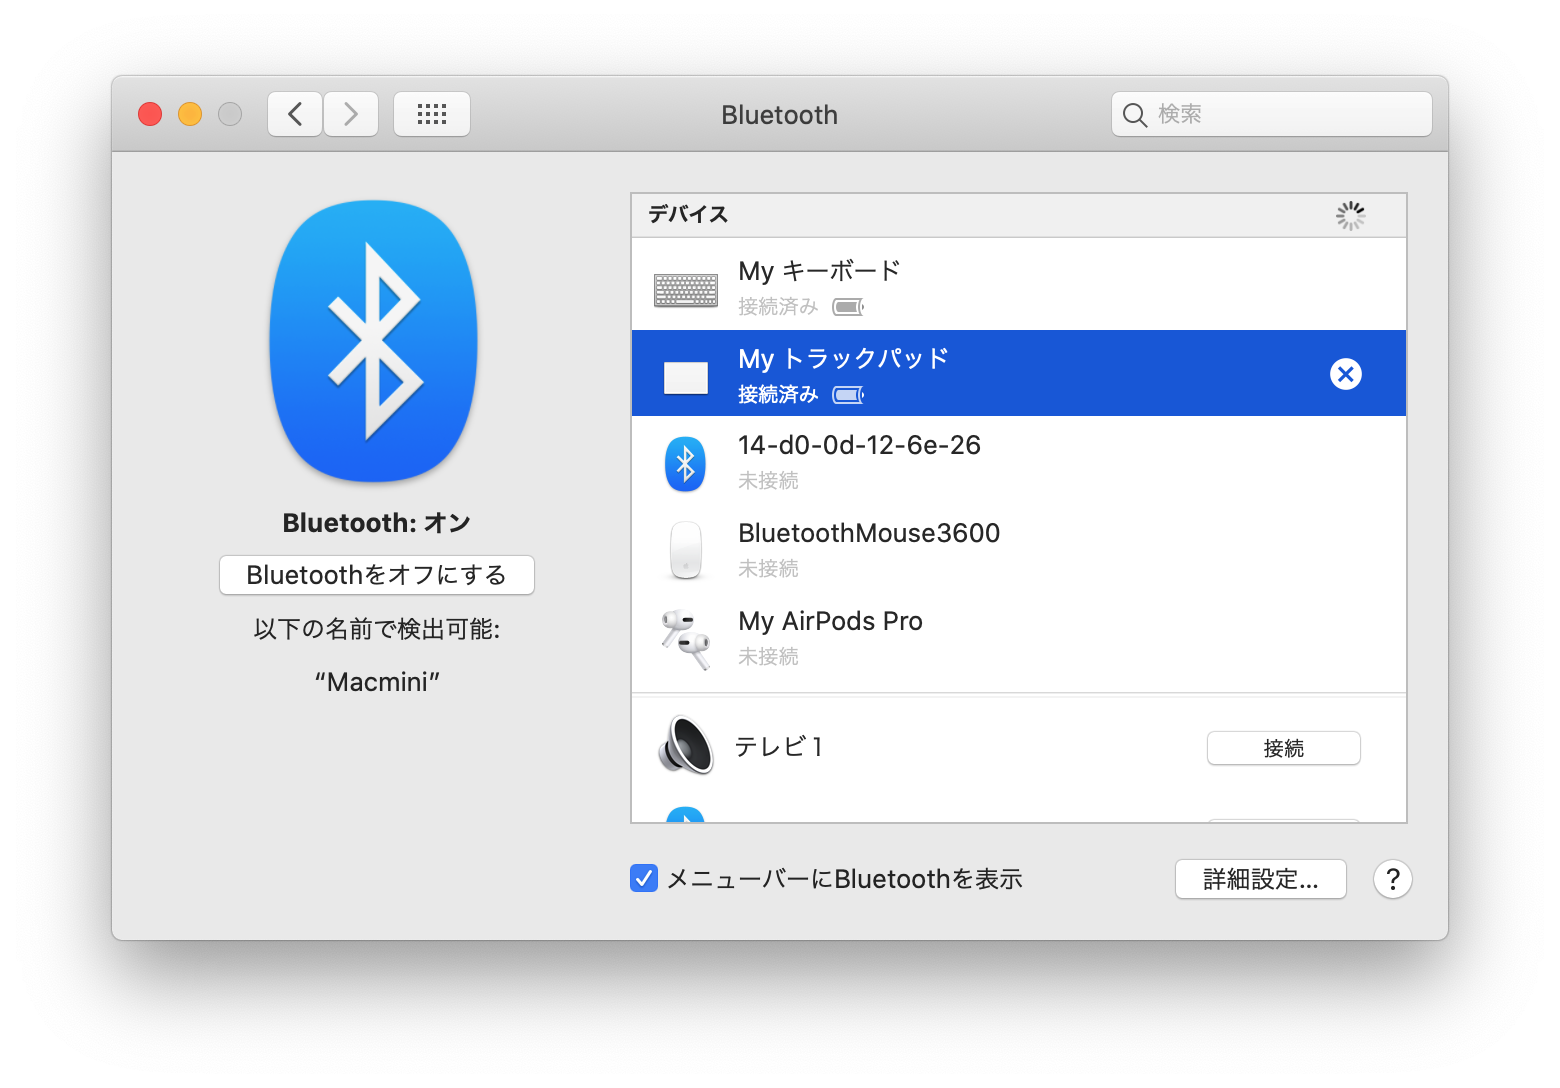Show all preferences with the grid button
The width and height of the screenshot is (1560, 1088).
[432, 114]
